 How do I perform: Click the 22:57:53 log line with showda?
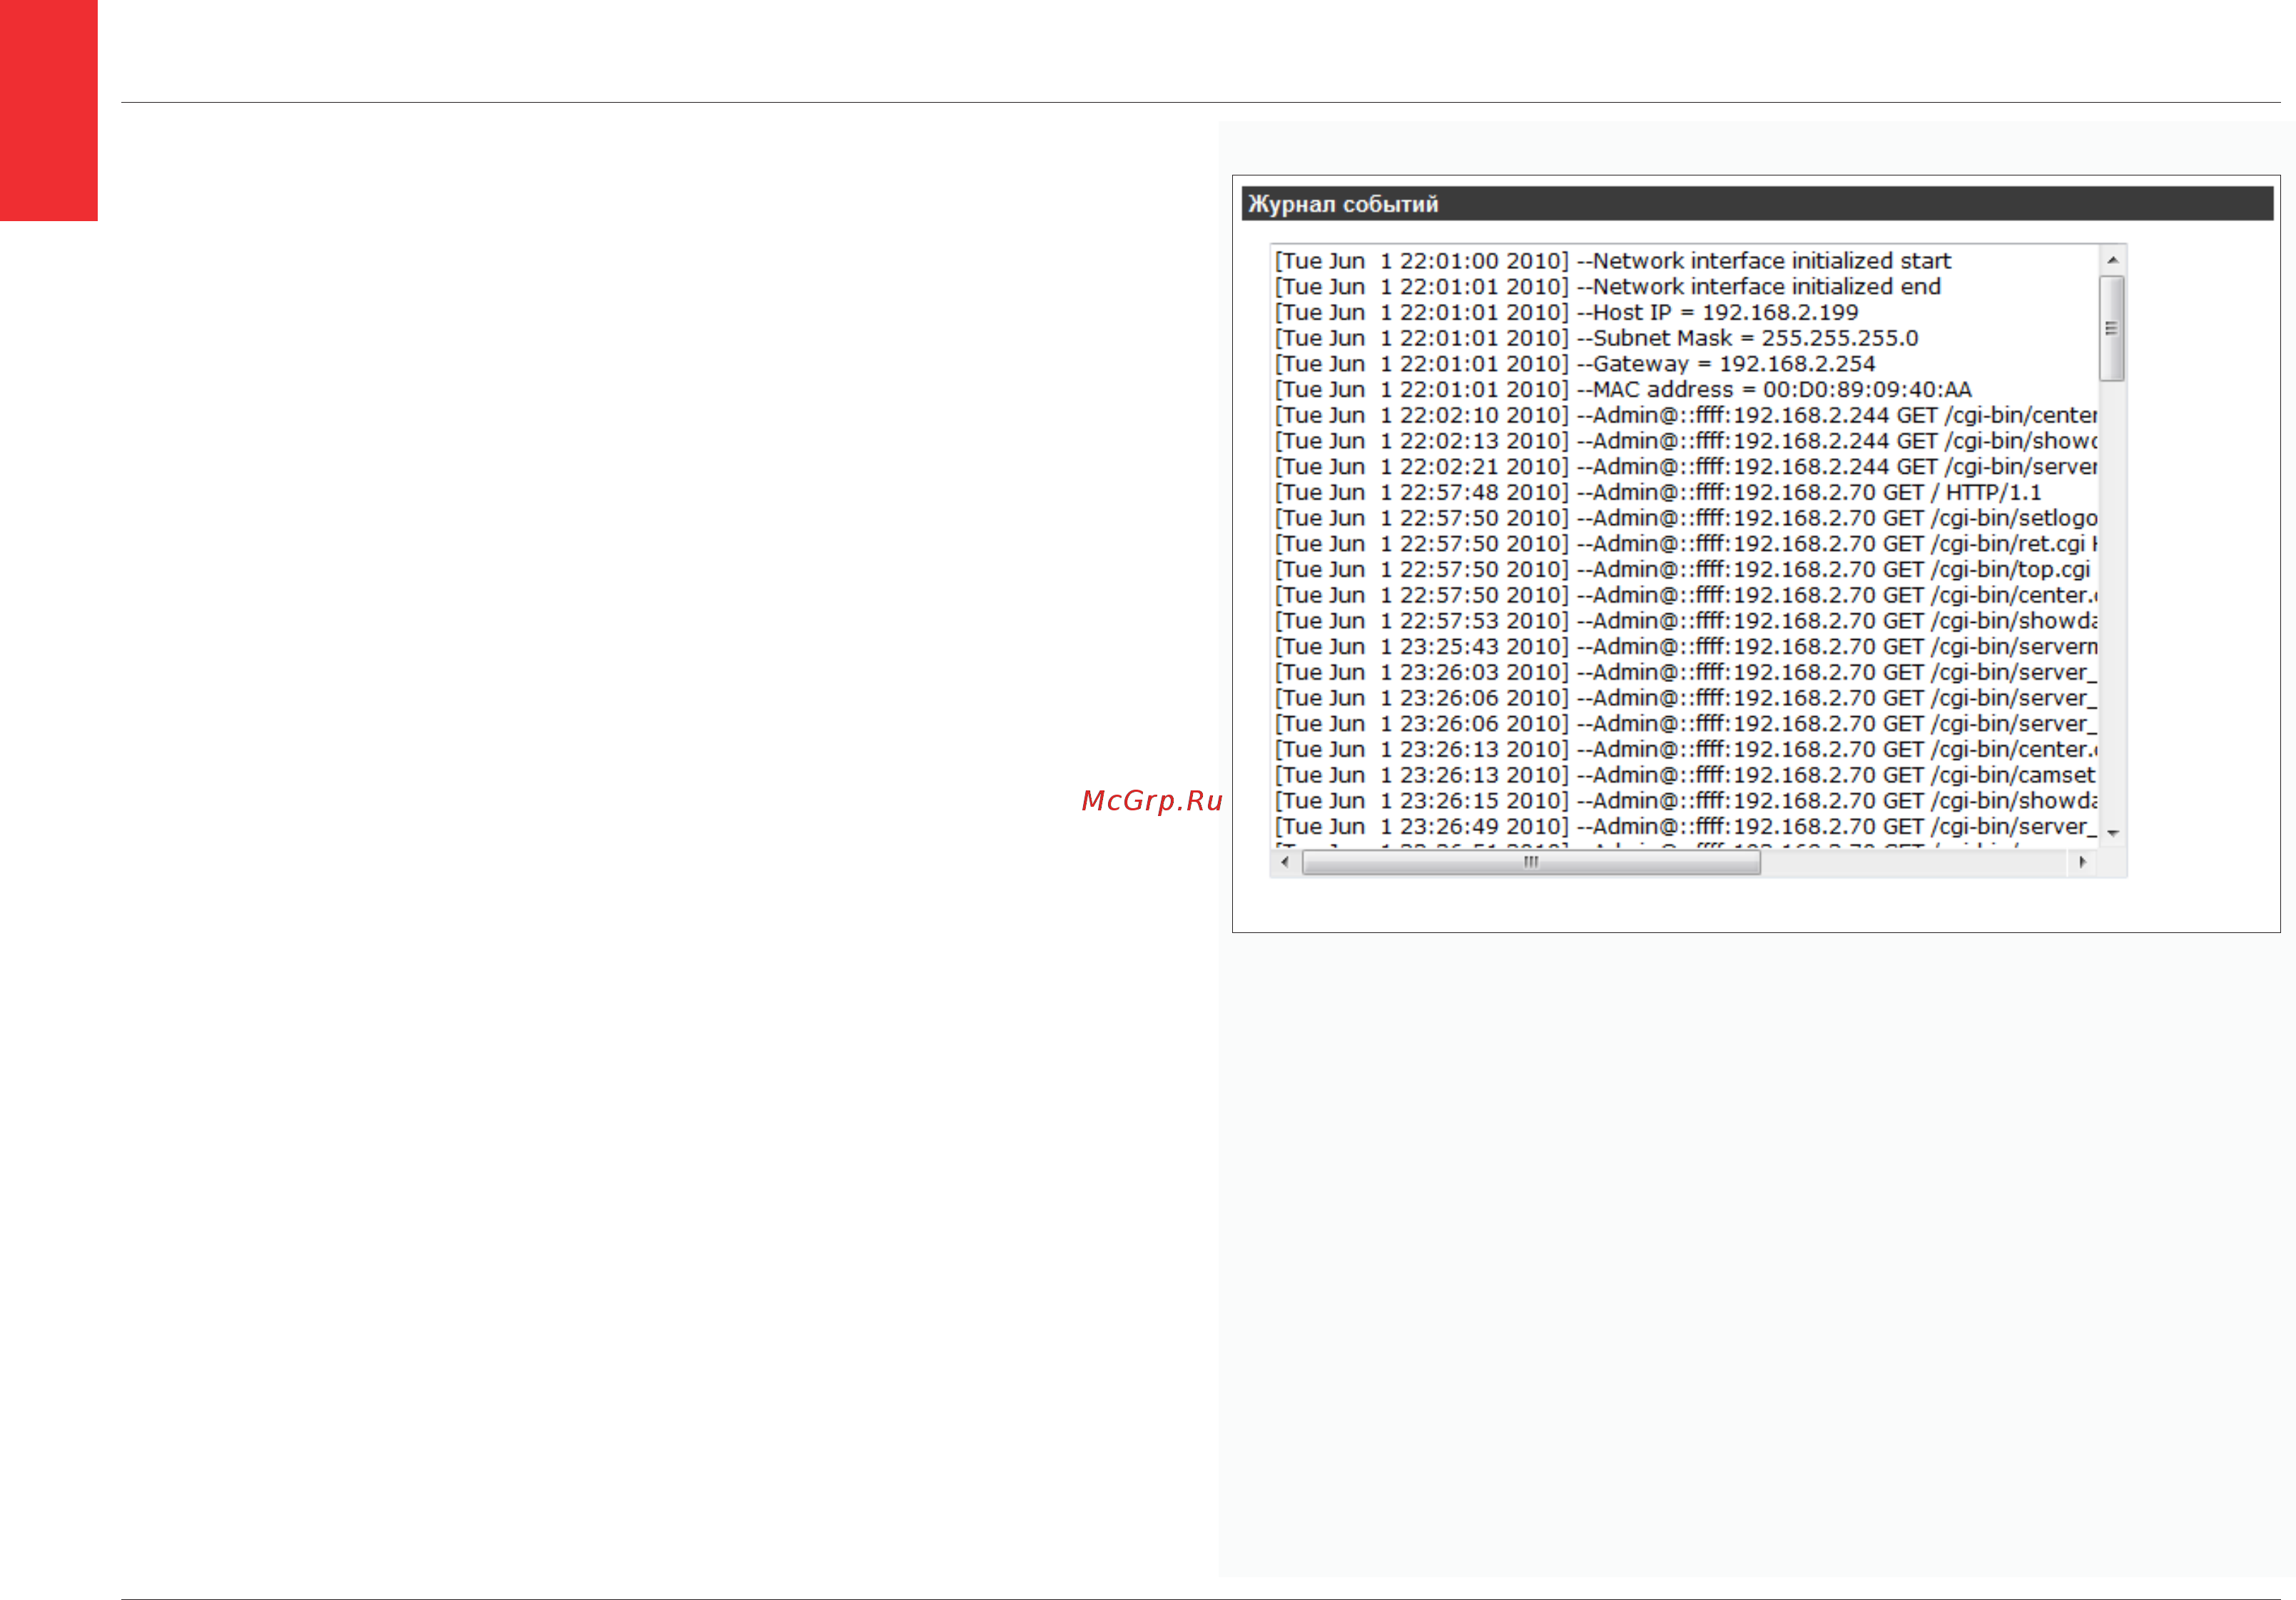1686,621
